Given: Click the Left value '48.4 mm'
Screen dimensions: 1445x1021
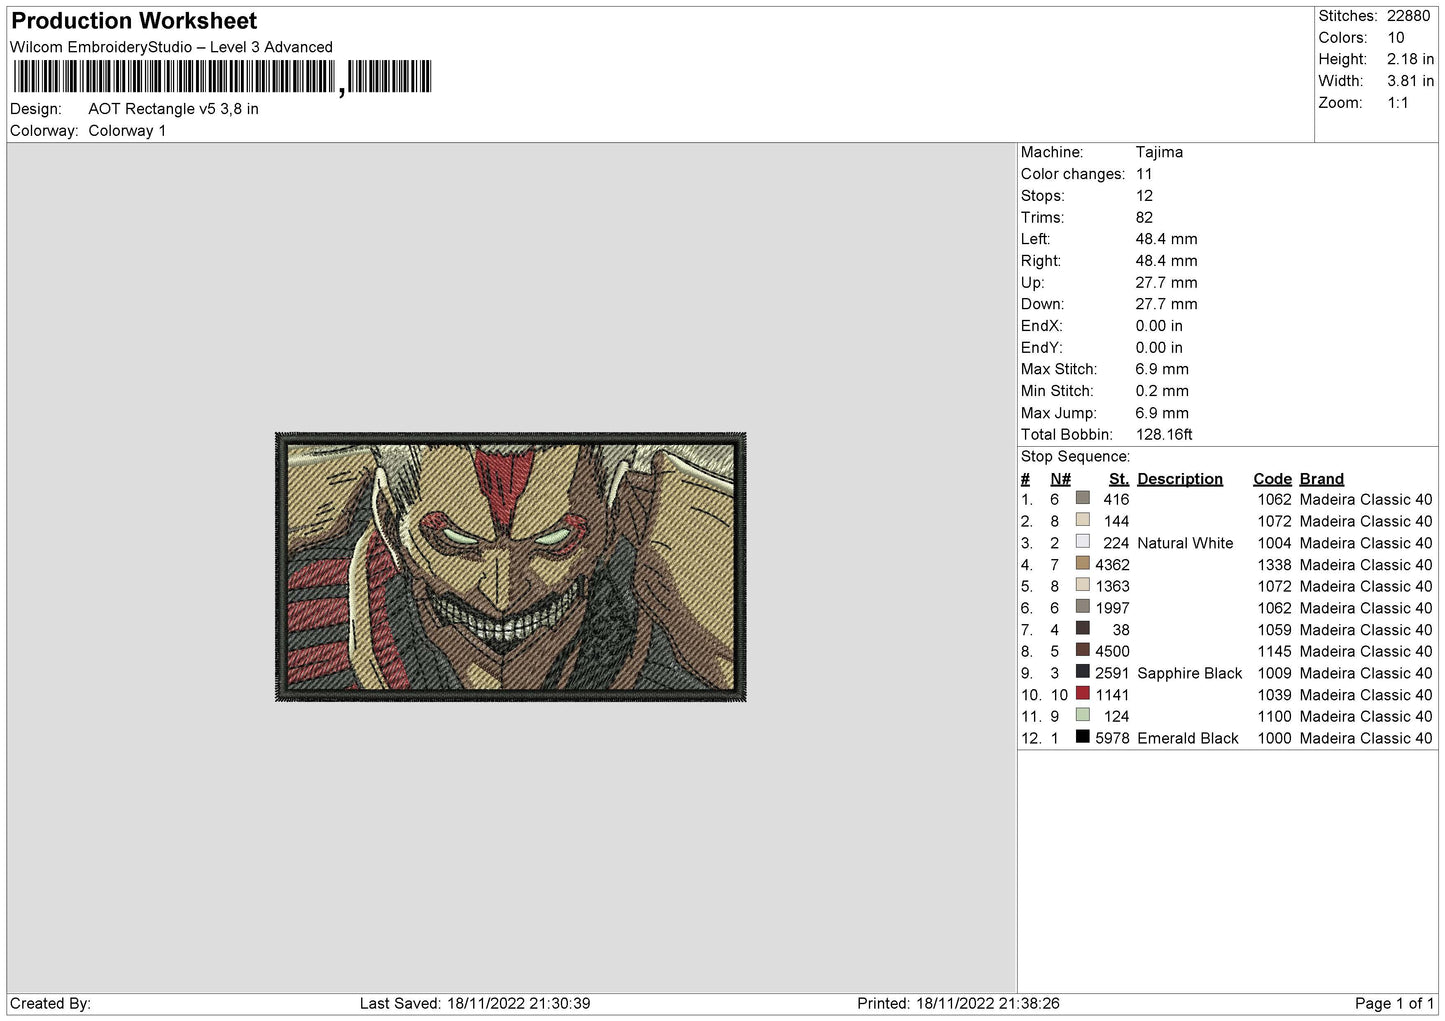Looking at the screenshot, I should coord(1166,239).
